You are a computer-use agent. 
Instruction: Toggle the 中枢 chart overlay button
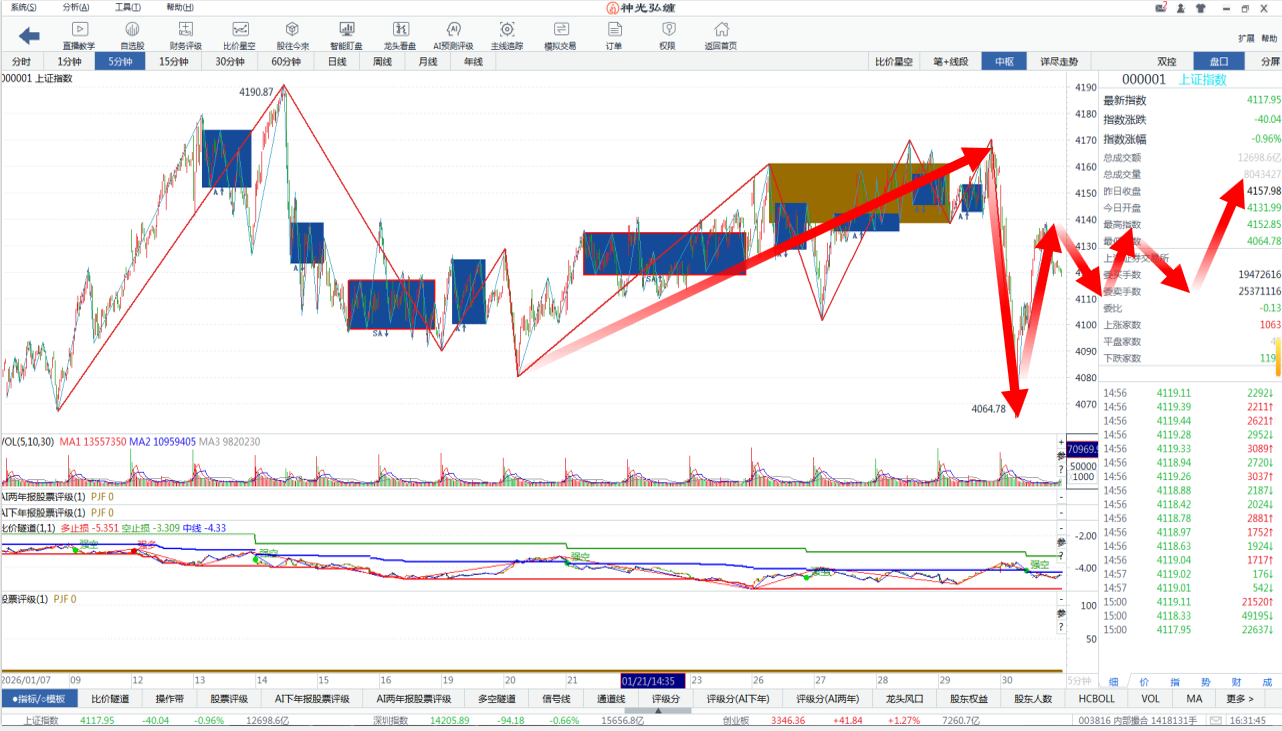click(1004, 61)
